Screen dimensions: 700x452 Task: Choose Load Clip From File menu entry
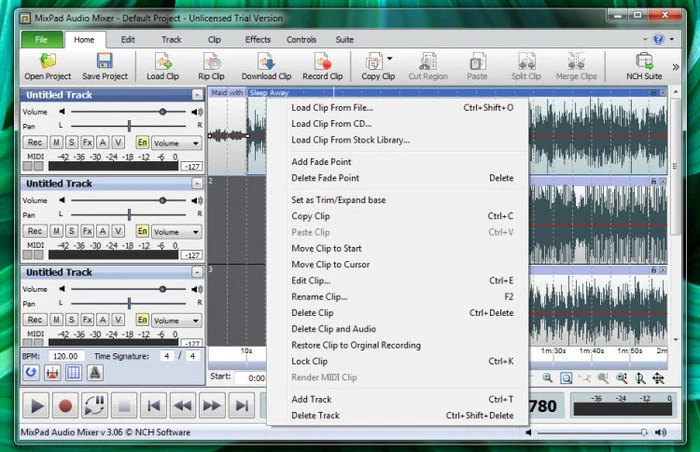click(331, 107)
